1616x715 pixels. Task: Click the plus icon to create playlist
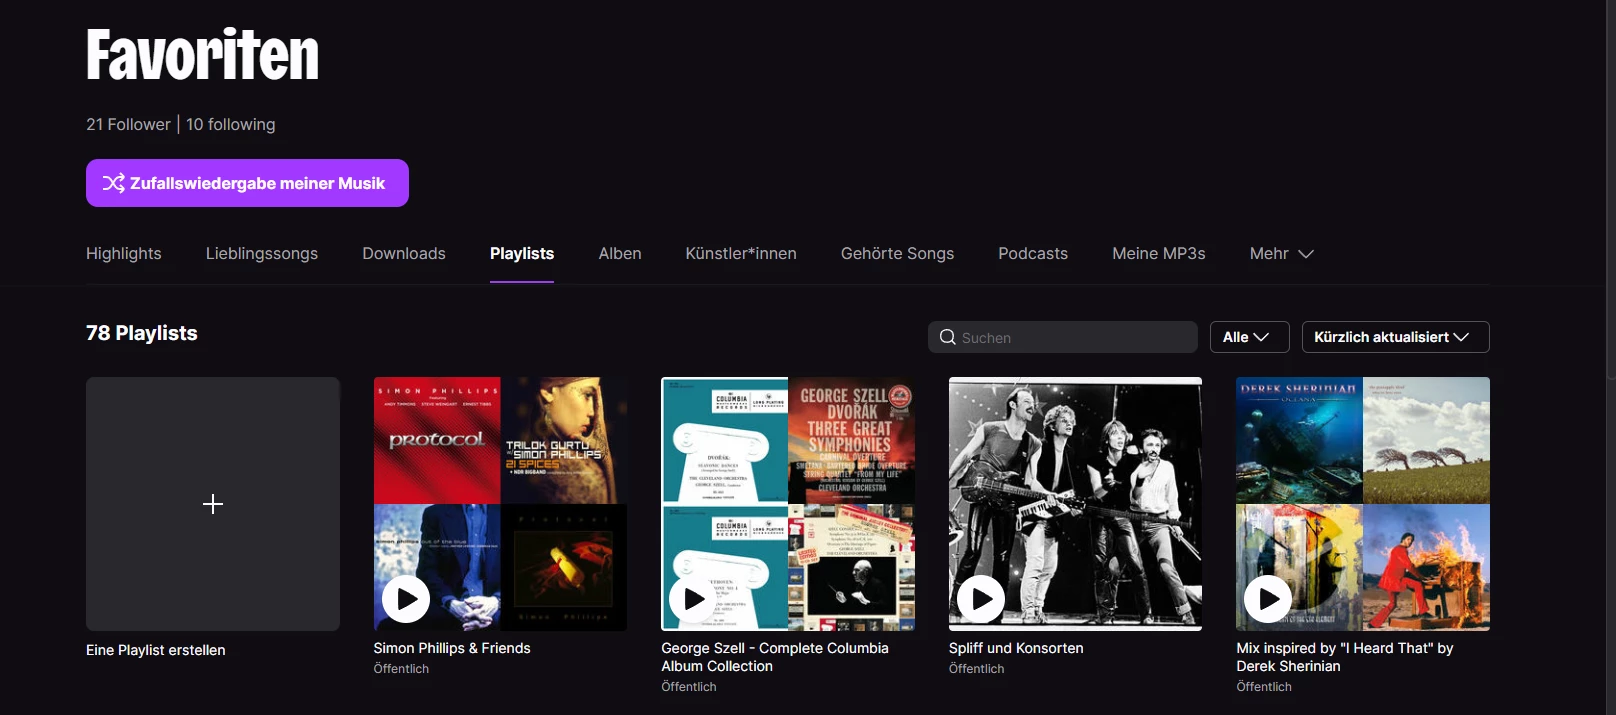tap(213, 504)
